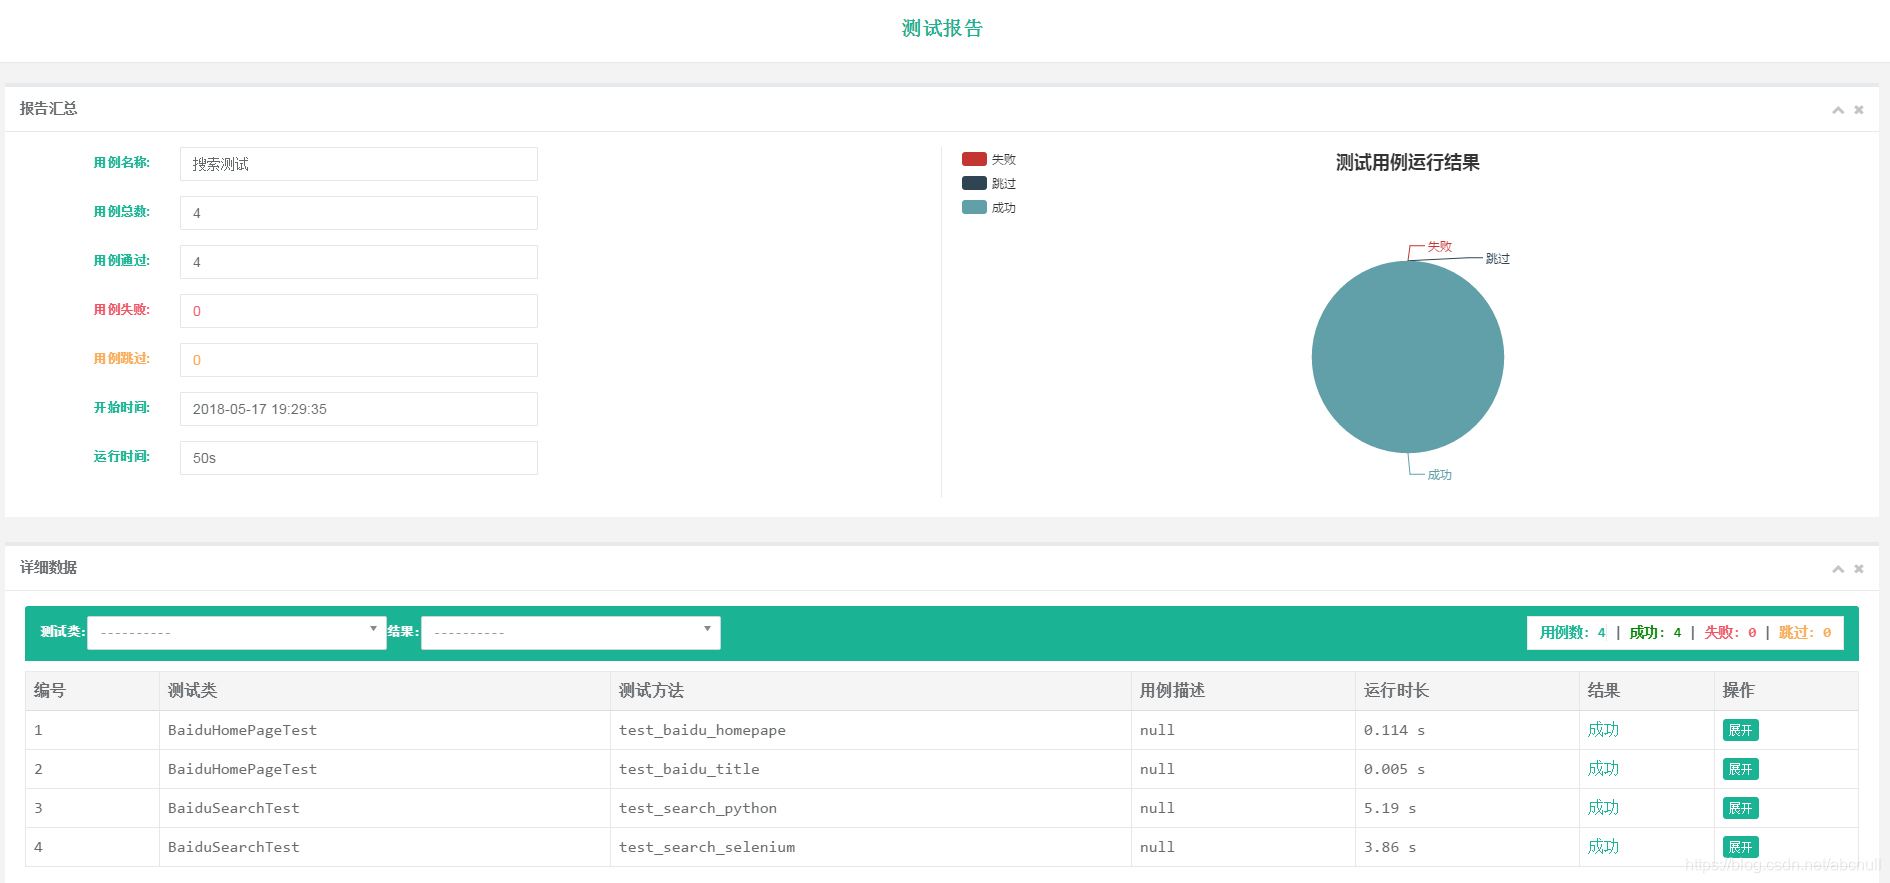Expand details for test_baidu_title row
1890x883 pixels.
pos(1740,769)
